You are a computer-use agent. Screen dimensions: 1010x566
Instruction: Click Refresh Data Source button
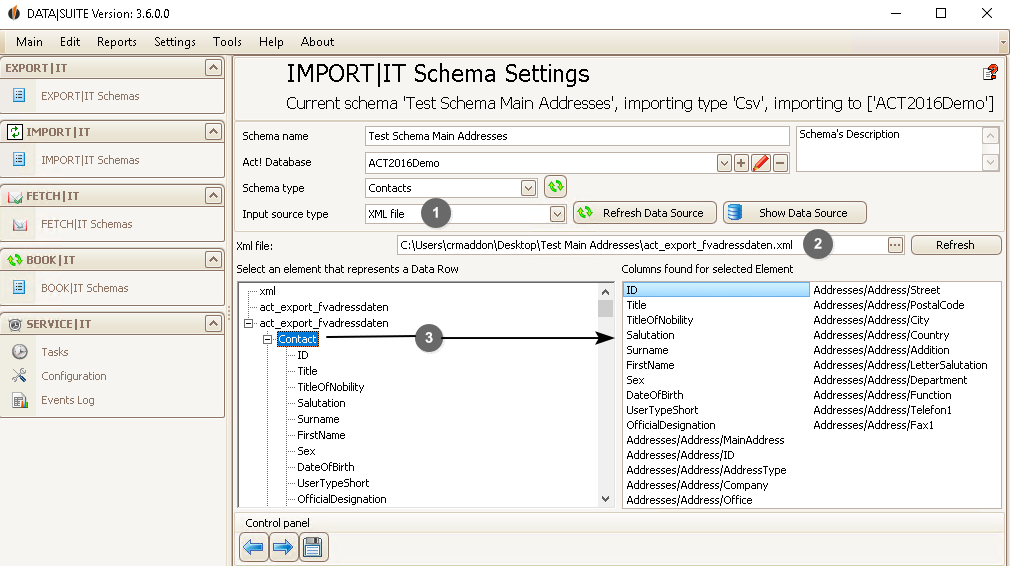[645, 213]
